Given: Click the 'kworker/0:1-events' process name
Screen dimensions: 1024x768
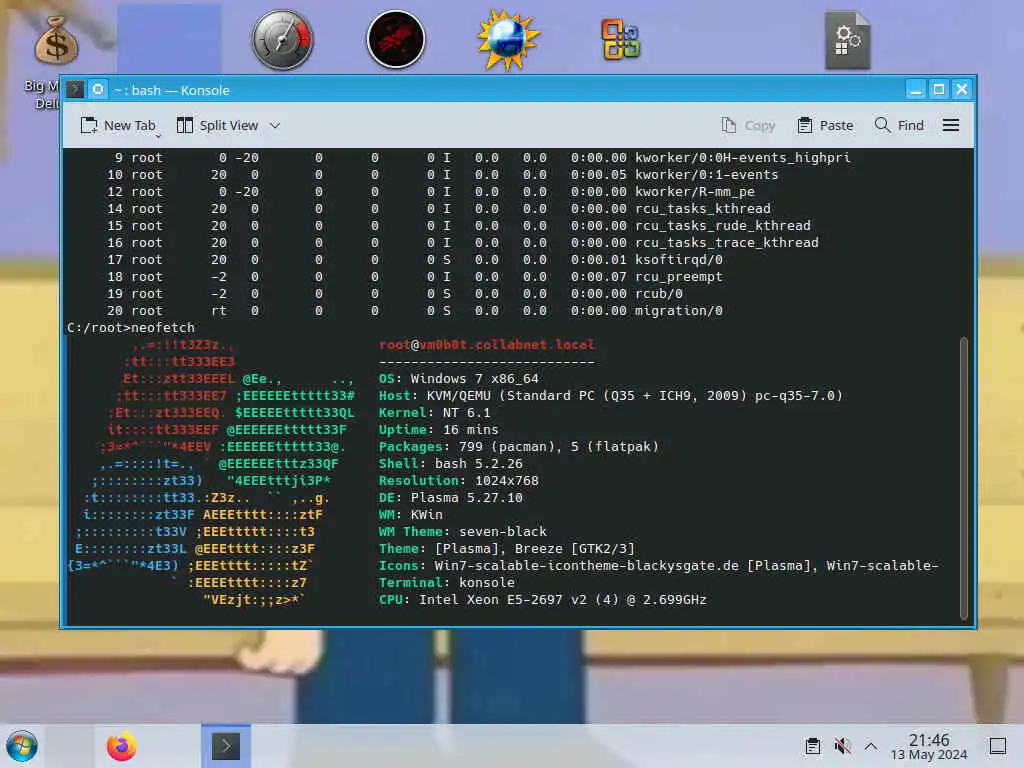Looking at the screenshot, I should pyautogui.click(x=707, y=175).
